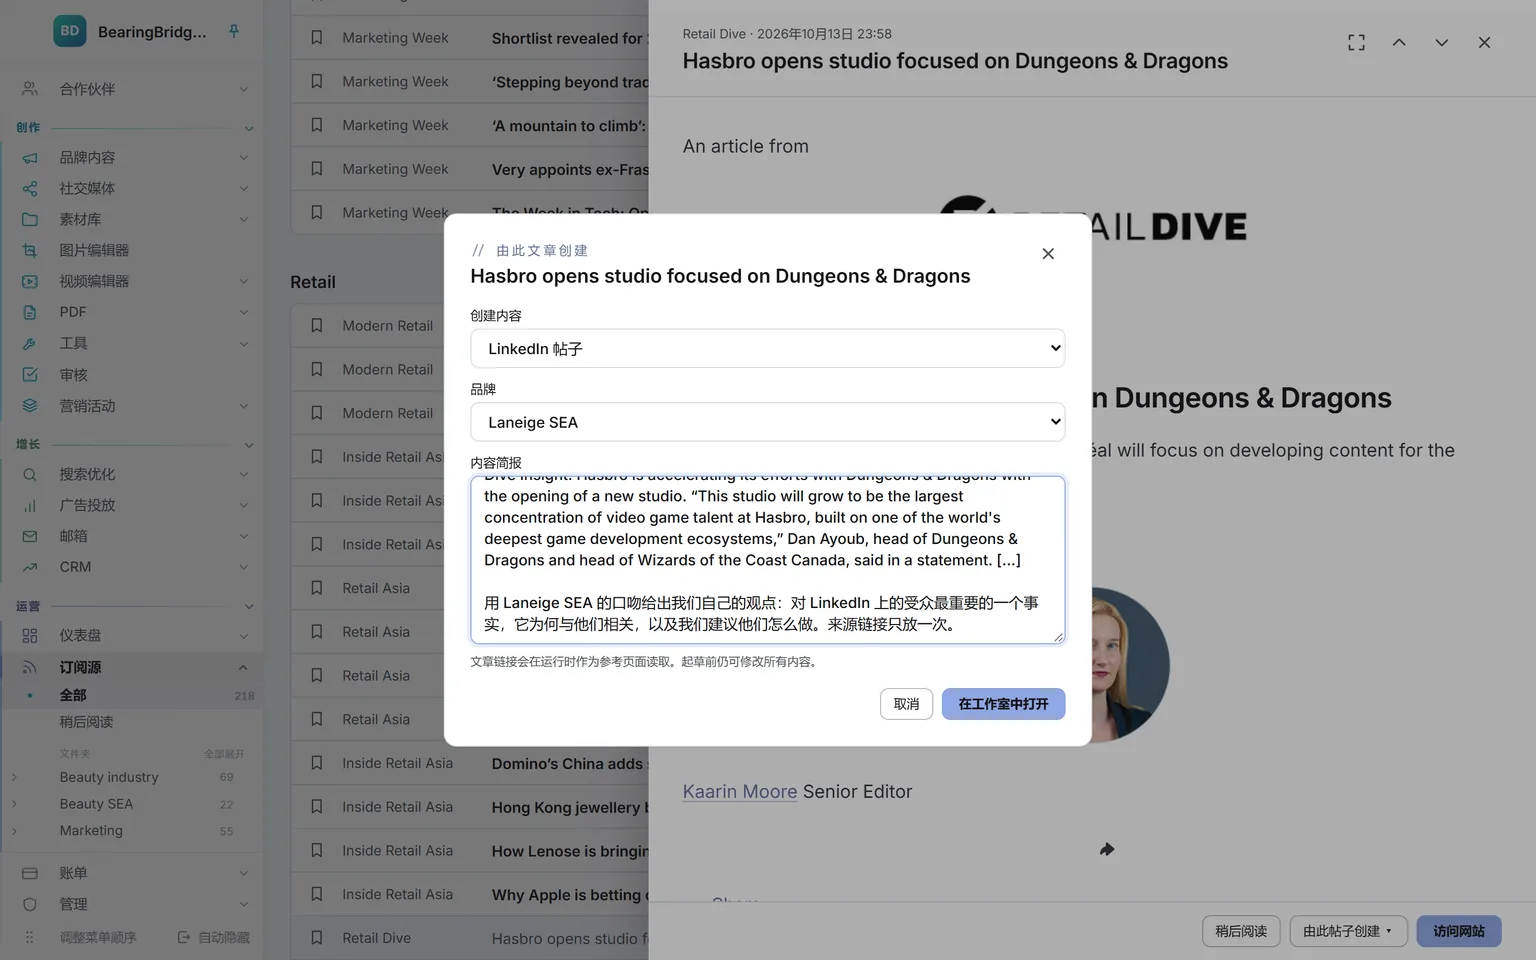Close the 由此文章创建 dialog

click(1048, 254)
